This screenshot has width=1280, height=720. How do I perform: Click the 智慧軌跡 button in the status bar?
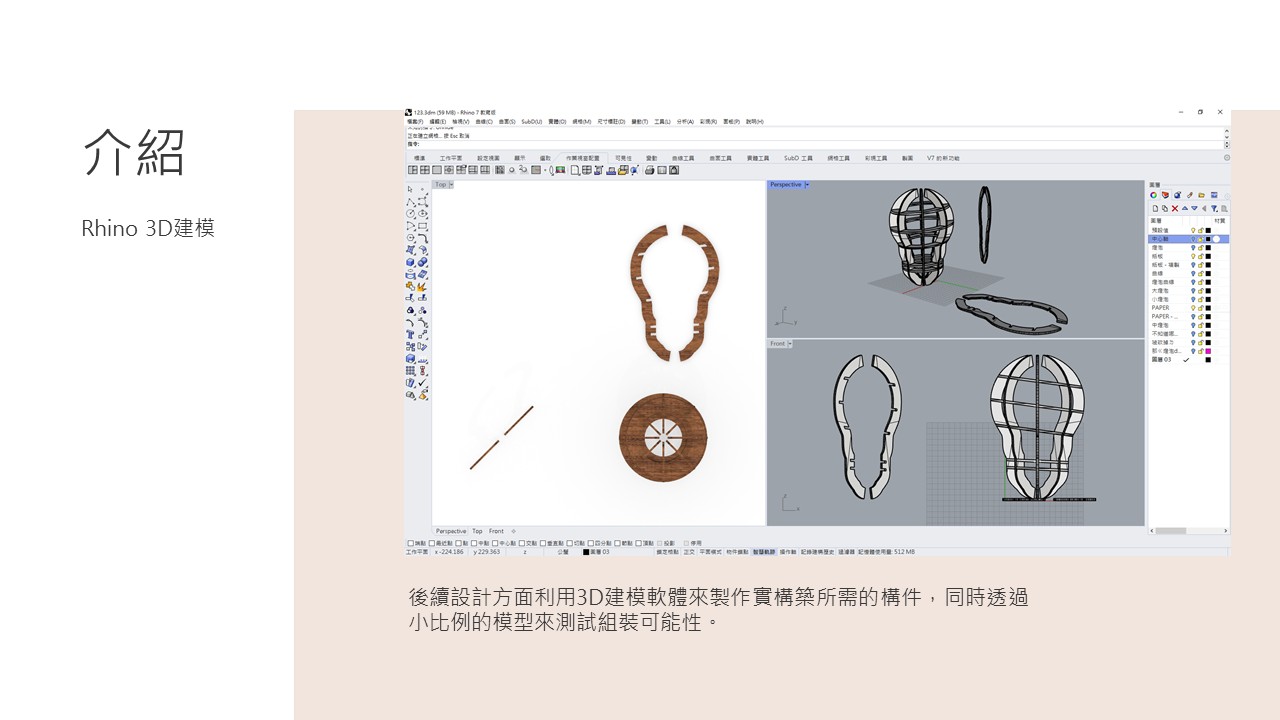click(x=764, y=552)
